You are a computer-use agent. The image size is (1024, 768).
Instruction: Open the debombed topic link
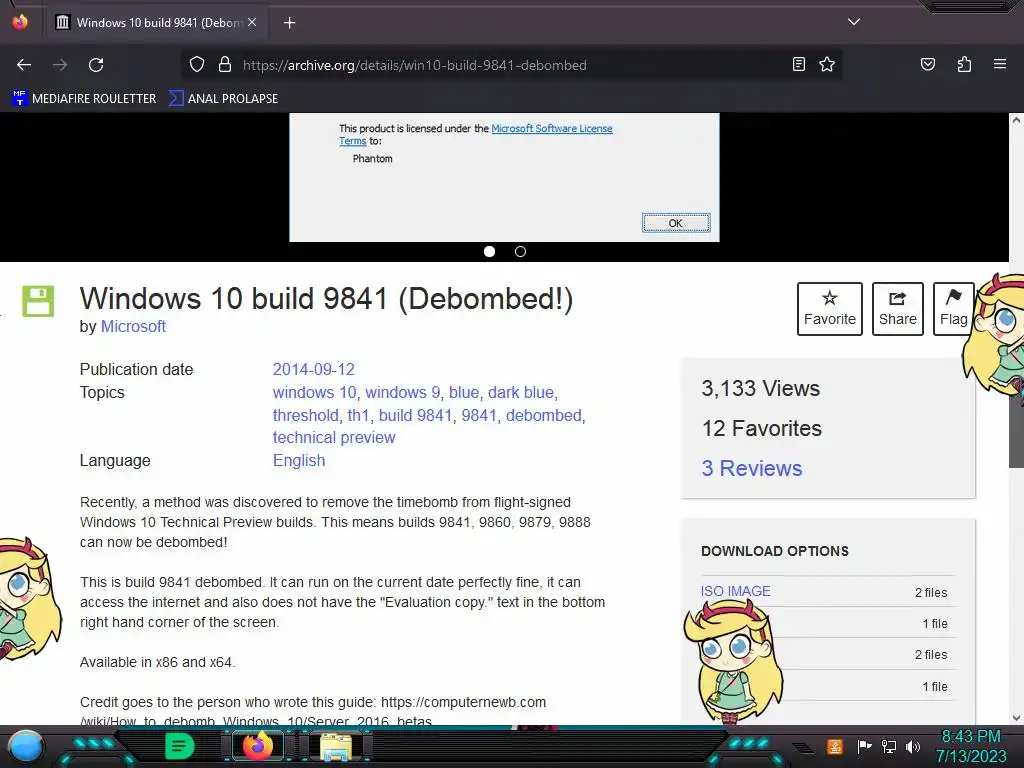(x=543, y=415)
